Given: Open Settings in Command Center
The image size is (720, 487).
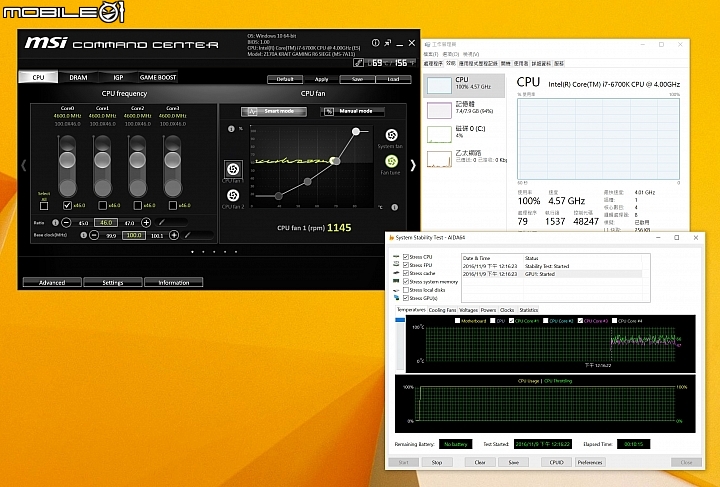Looking at the screenshot, I should click(113, 282).
